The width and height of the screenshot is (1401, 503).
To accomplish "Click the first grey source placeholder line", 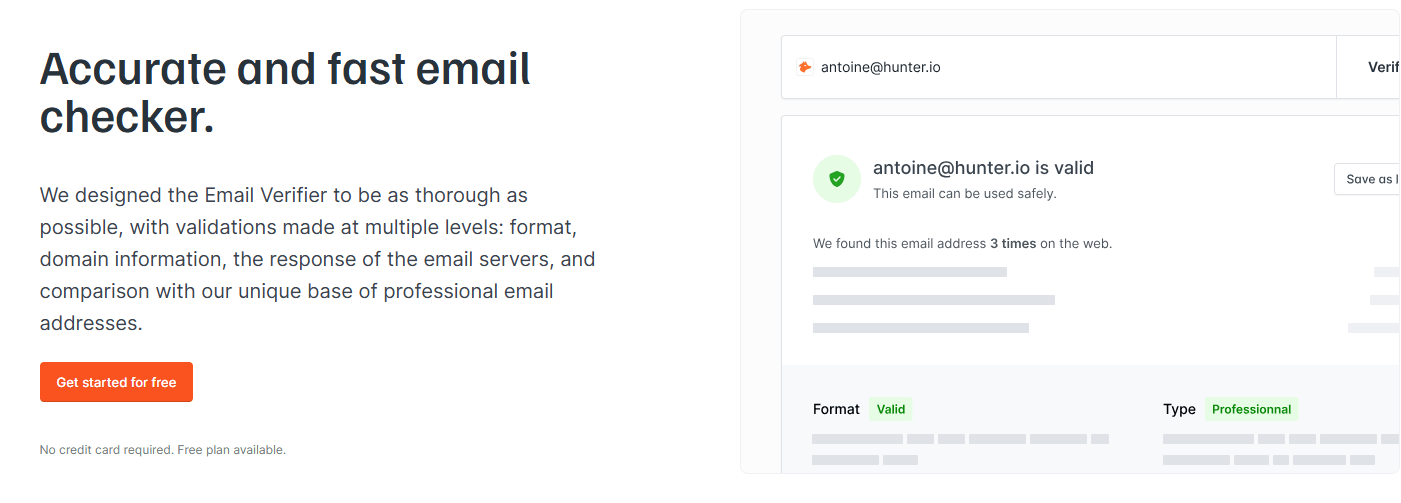I will [910, 272].
